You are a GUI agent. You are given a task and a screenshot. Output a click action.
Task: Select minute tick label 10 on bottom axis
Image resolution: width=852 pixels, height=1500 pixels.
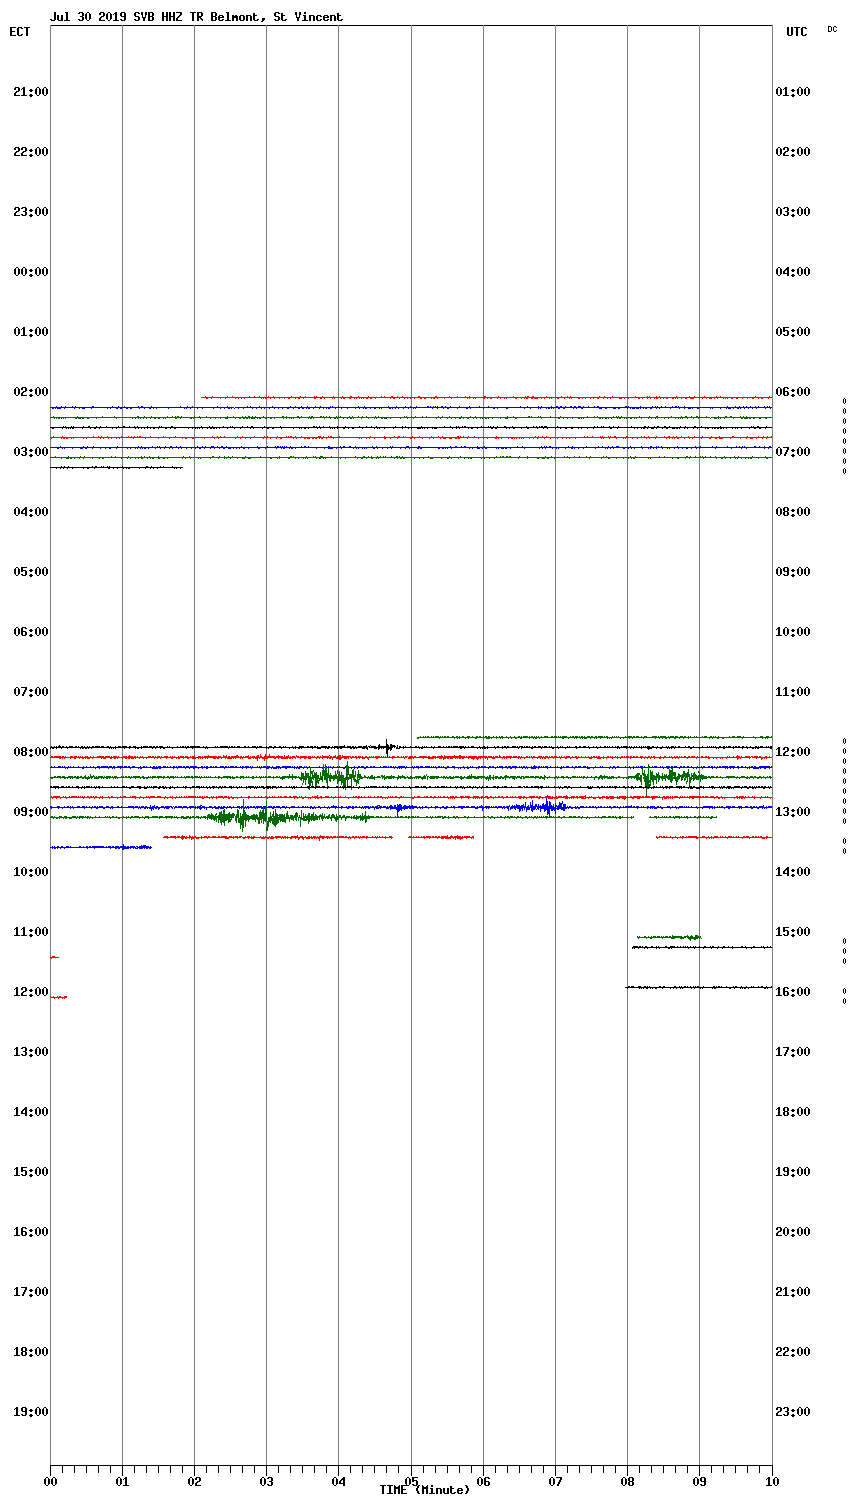(x=771, y=1481)
